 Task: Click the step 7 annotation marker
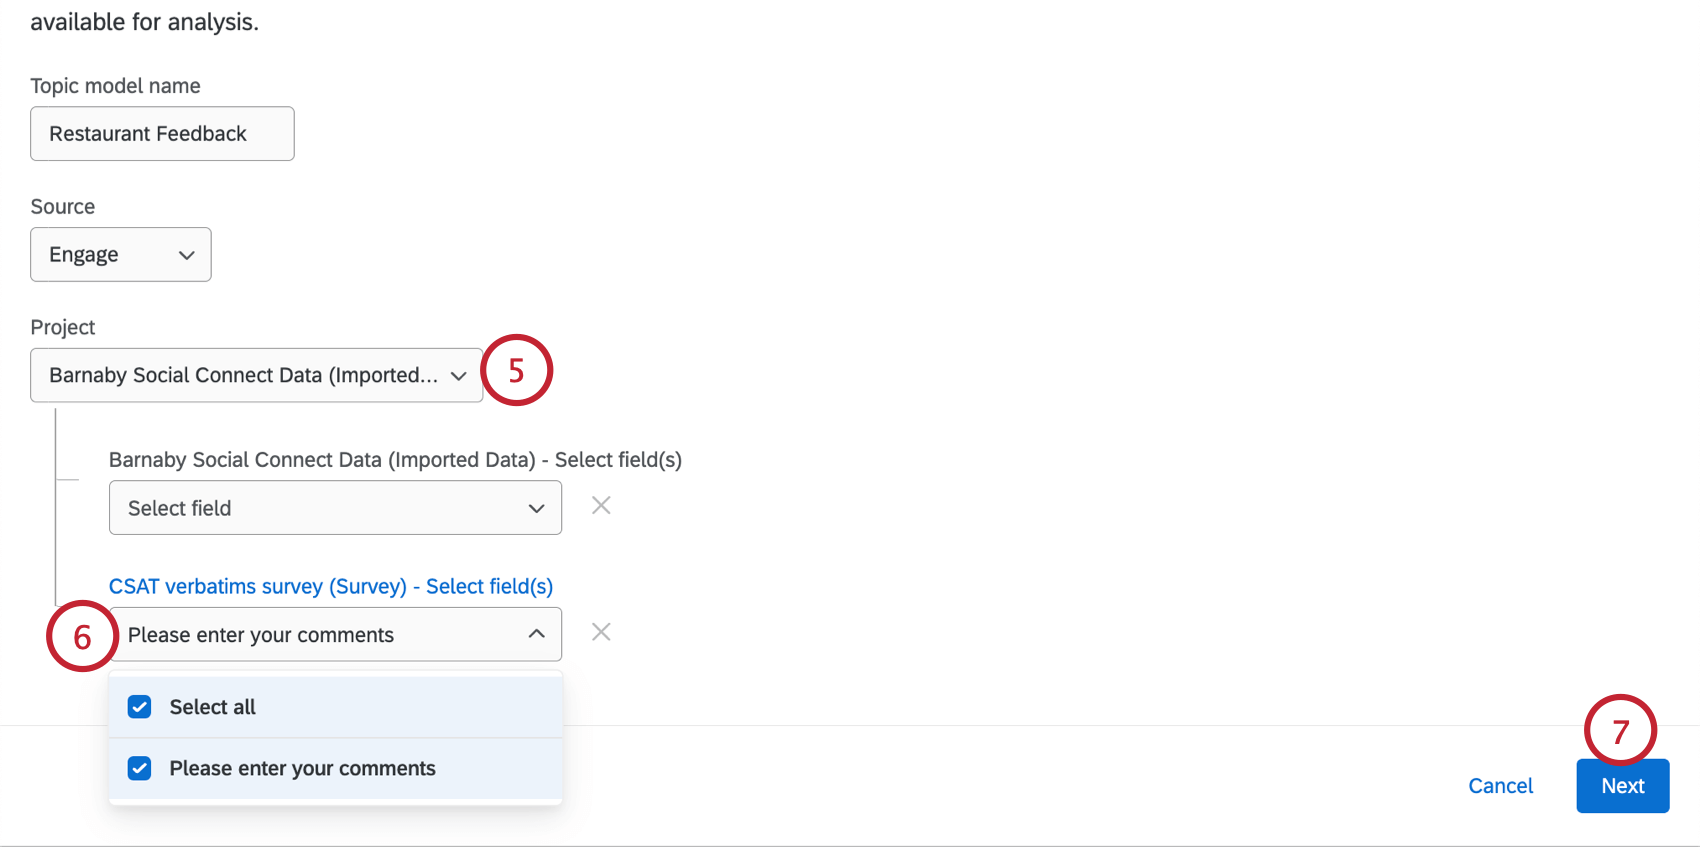[x=1620, y=731]
